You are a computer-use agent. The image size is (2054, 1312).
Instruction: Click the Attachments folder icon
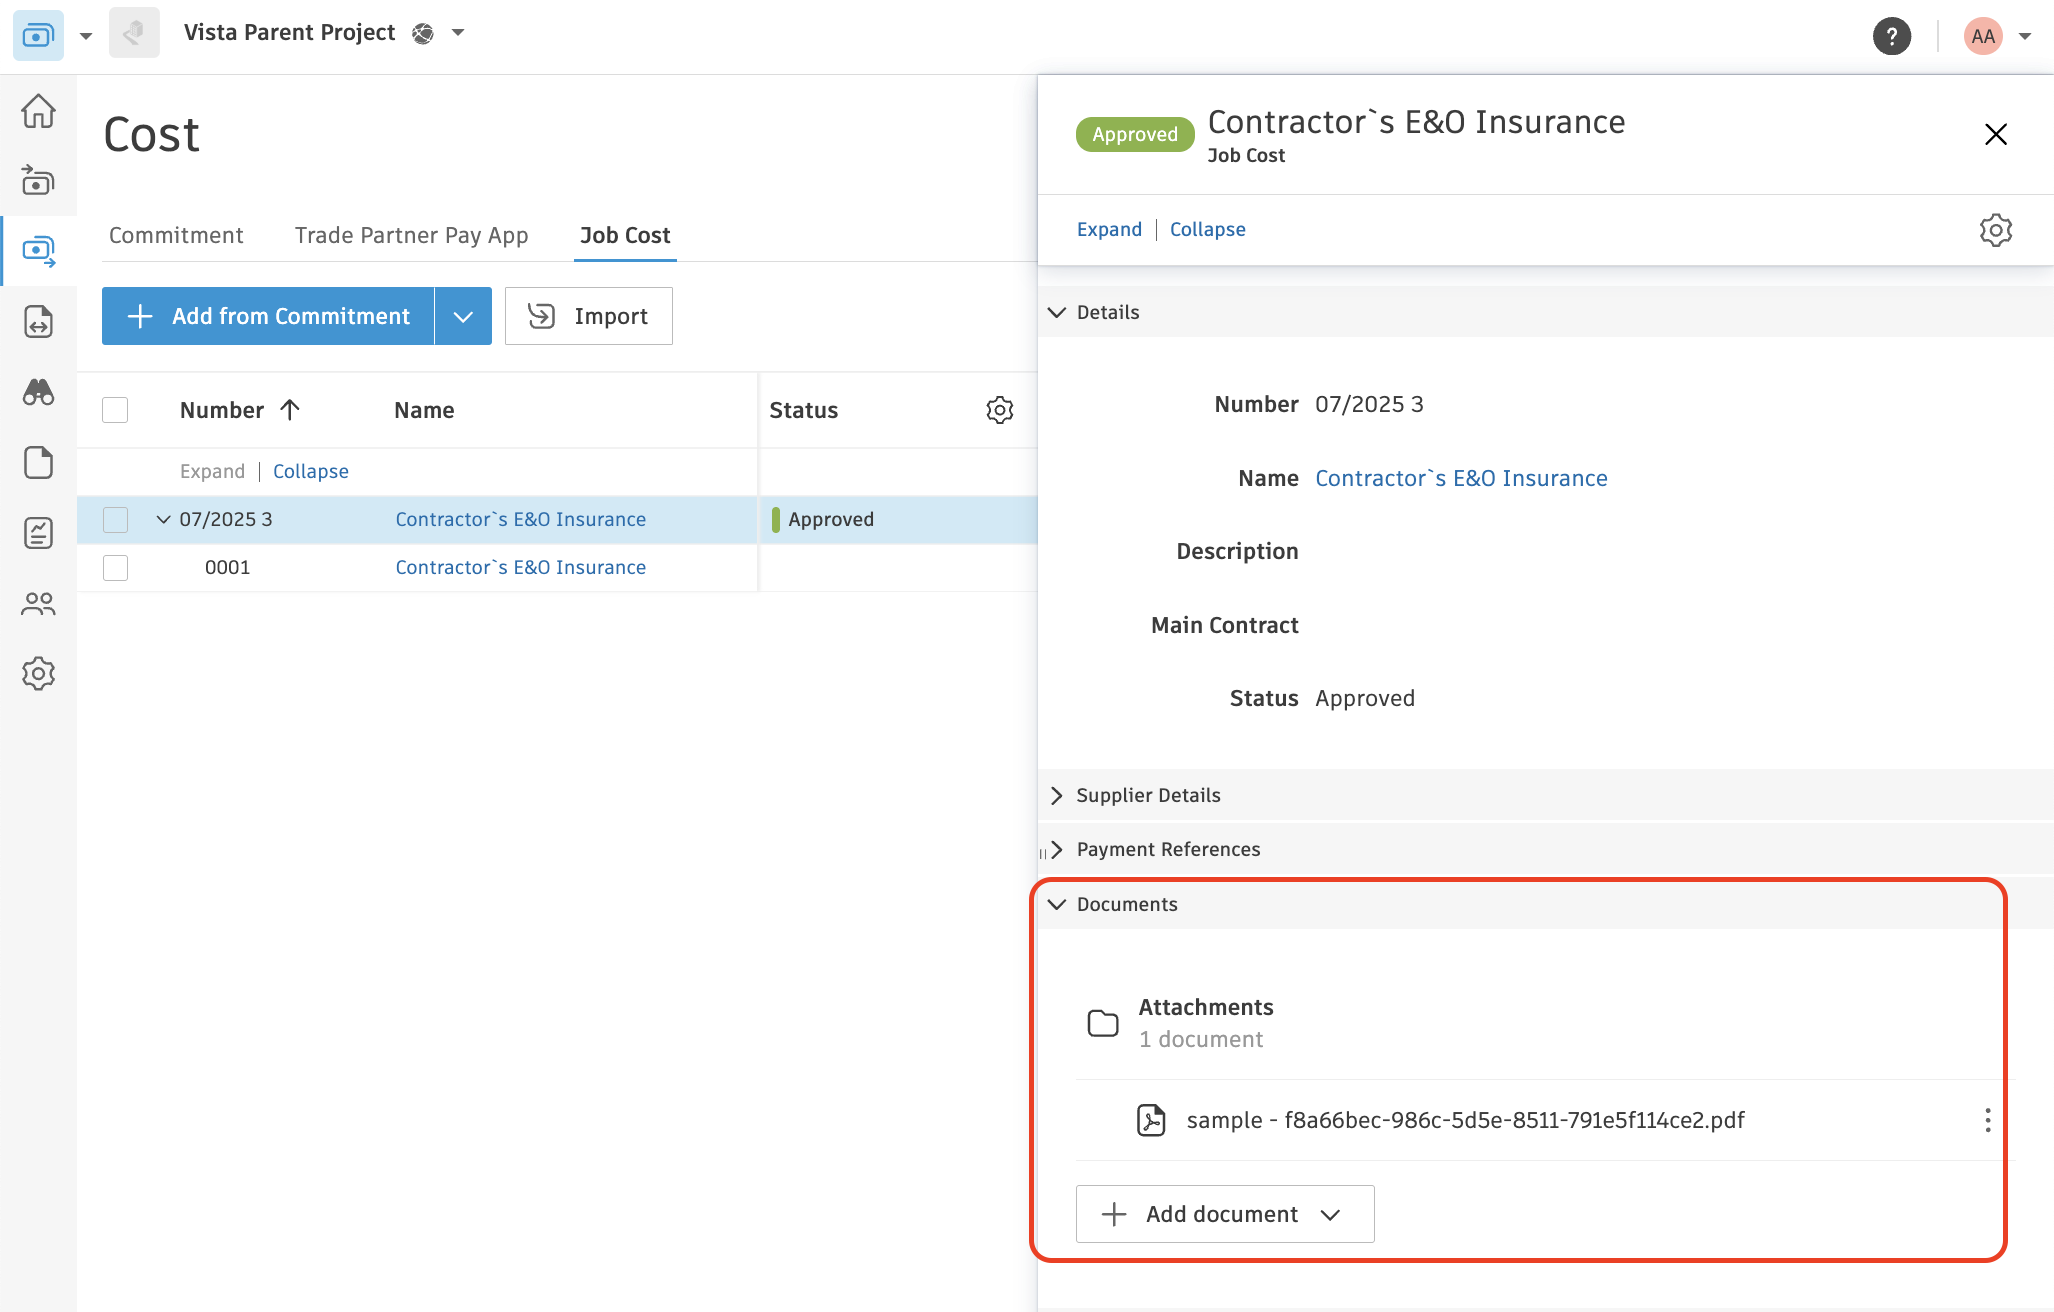click(x=1103, y=1023)
